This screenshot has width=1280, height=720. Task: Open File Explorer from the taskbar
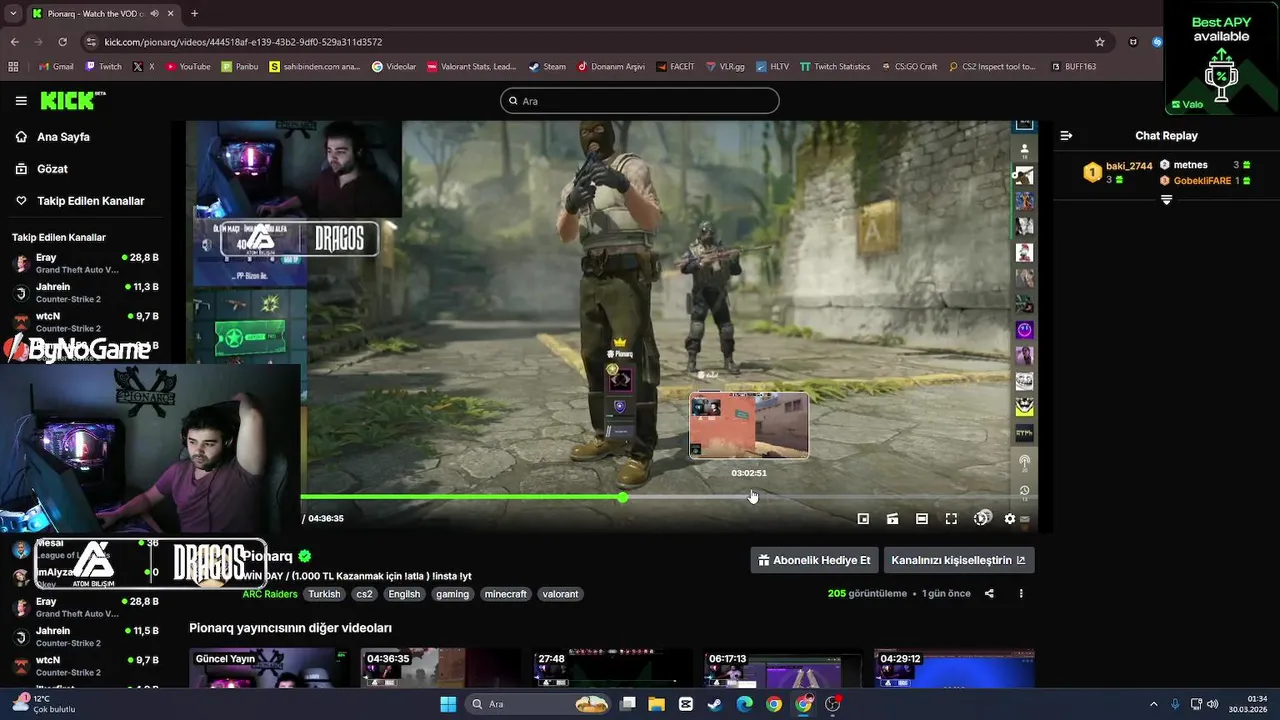(656, 704)
